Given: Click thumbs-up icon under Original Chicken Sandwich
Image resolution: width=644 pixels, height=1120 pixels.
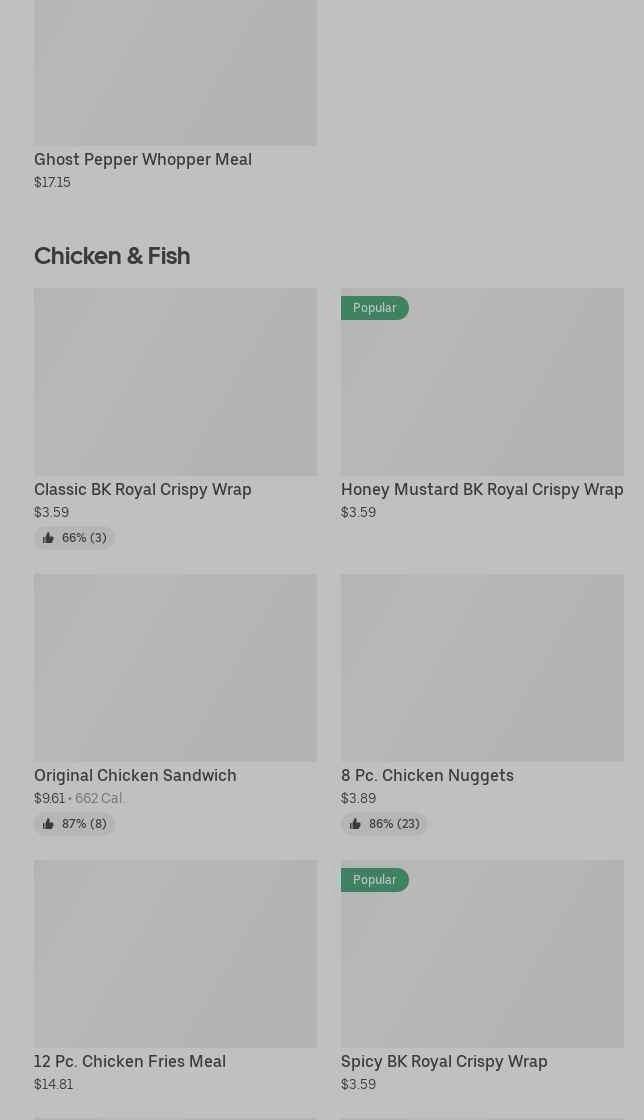Looking at the screenshot, I should [x=48, y=824].
